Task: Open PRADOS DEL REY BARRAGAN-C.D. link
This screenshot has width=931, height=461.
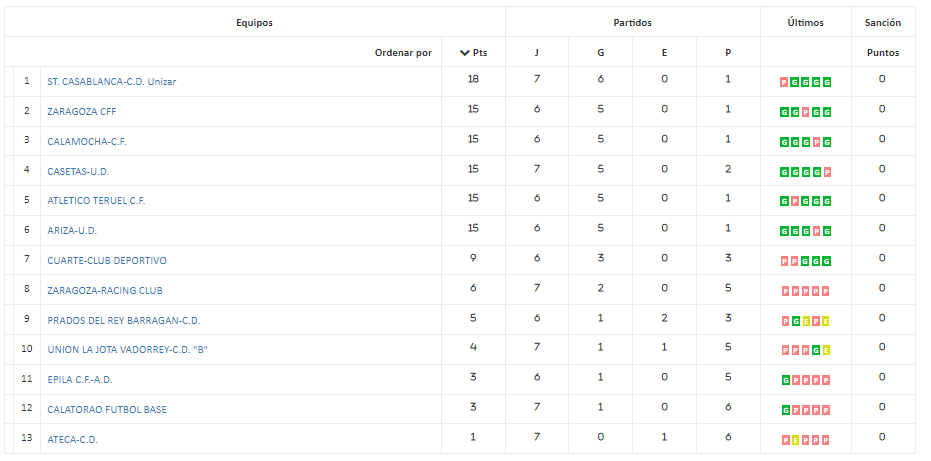Action: [x=124, y=321]
